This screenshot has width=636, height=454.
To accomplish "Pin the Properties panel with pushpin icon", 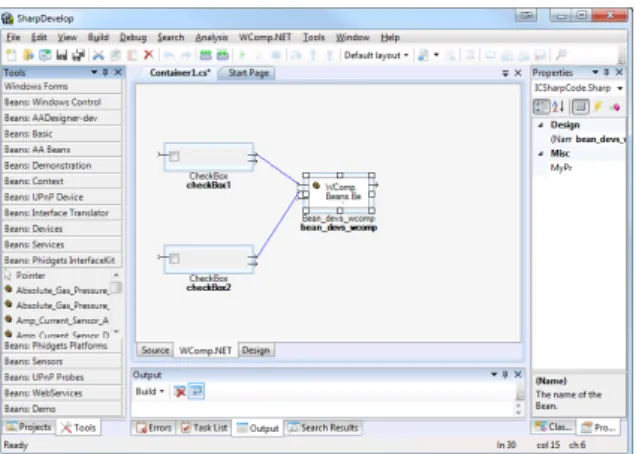I will point(607,73).
